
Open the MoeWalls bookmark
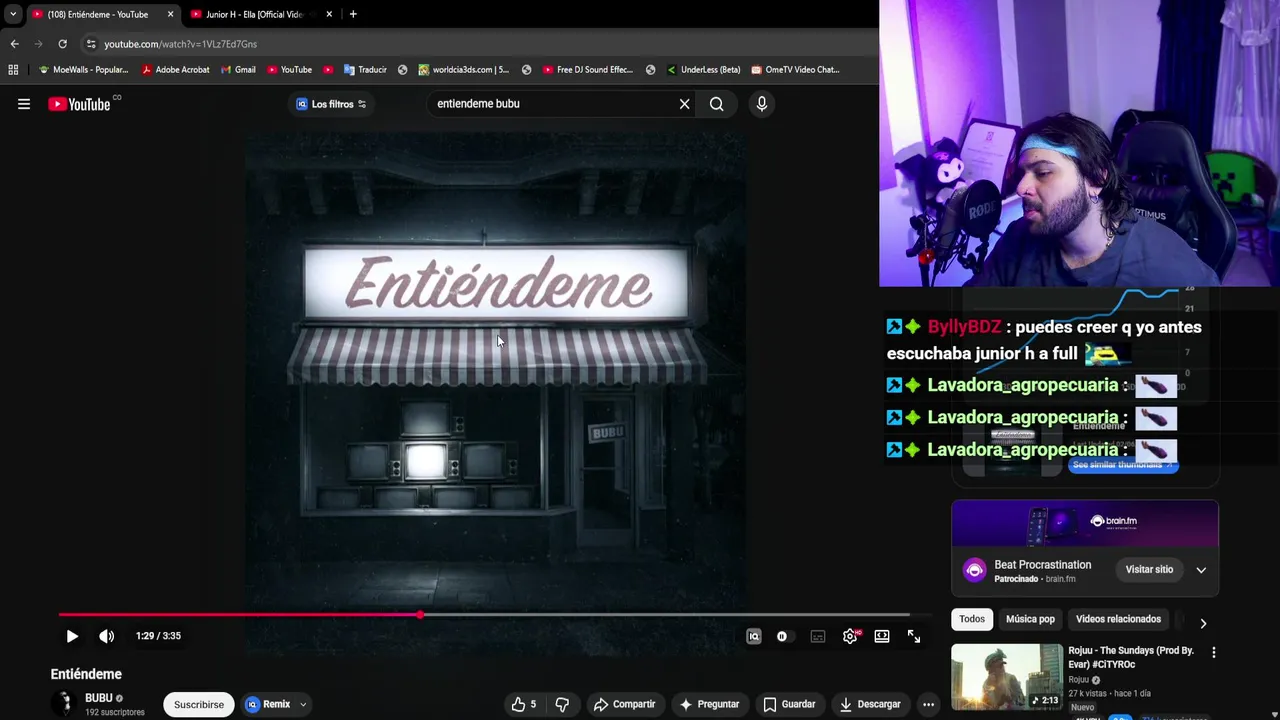click(84, 70)
